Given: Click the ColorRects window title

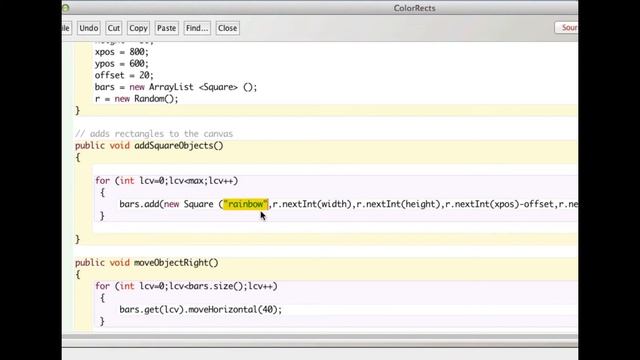Looking at the screenshot, I should coord(414,8).
